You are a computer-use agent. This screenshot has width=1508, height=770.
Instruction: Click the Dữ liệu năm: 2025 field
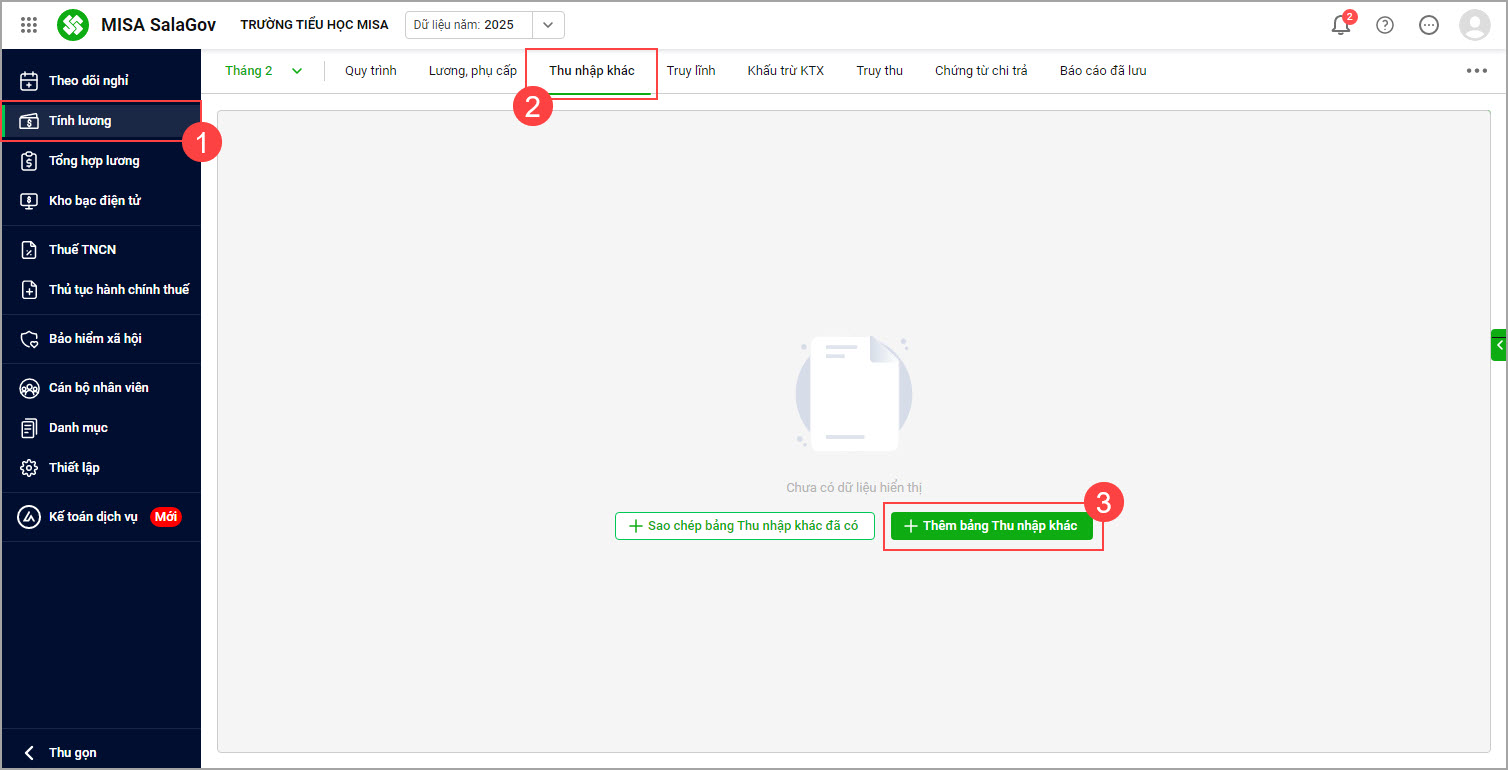pyautogui.click(x=484, y=25)
